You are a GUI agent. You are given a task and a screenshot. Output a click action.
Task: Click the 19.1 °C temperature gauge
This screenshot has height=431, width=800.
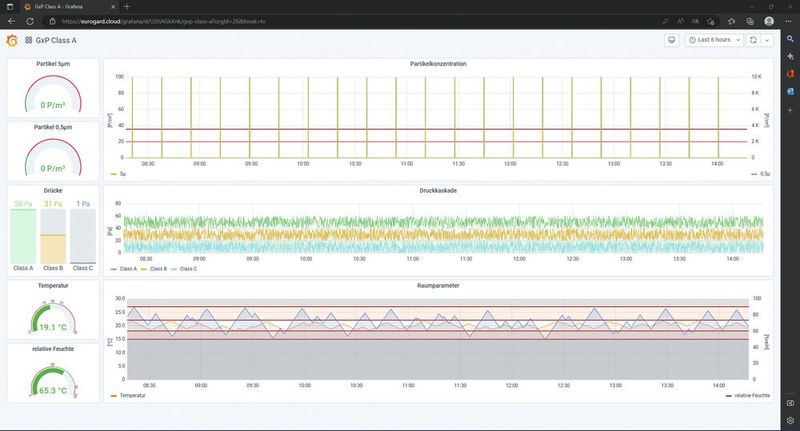click(x=53, y=316)
